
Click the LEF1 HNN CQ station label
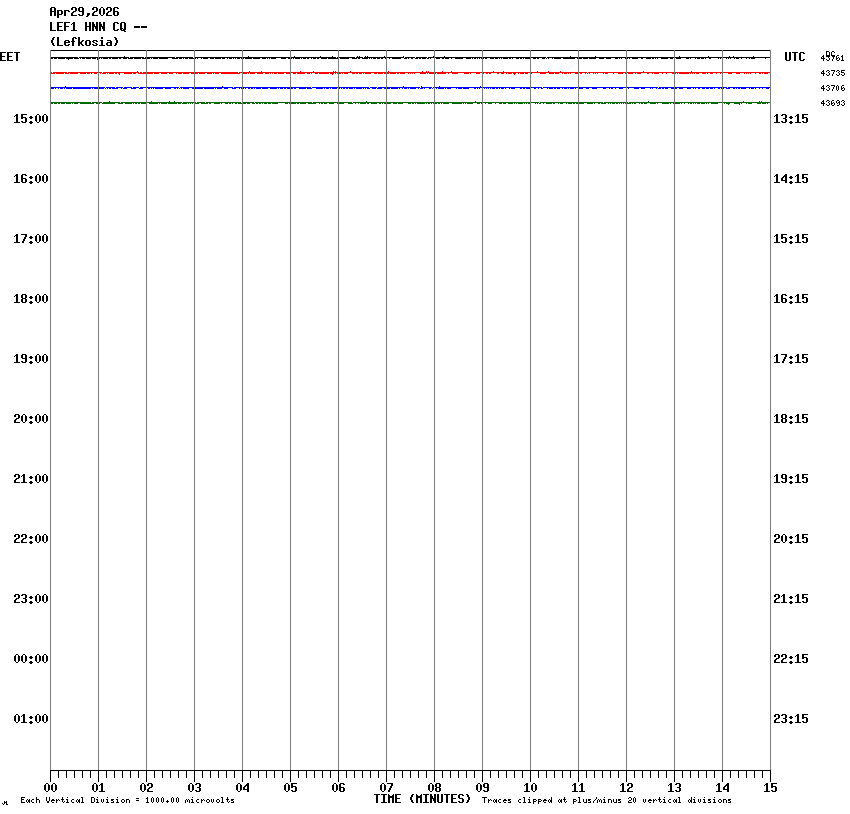coord(98,27)
